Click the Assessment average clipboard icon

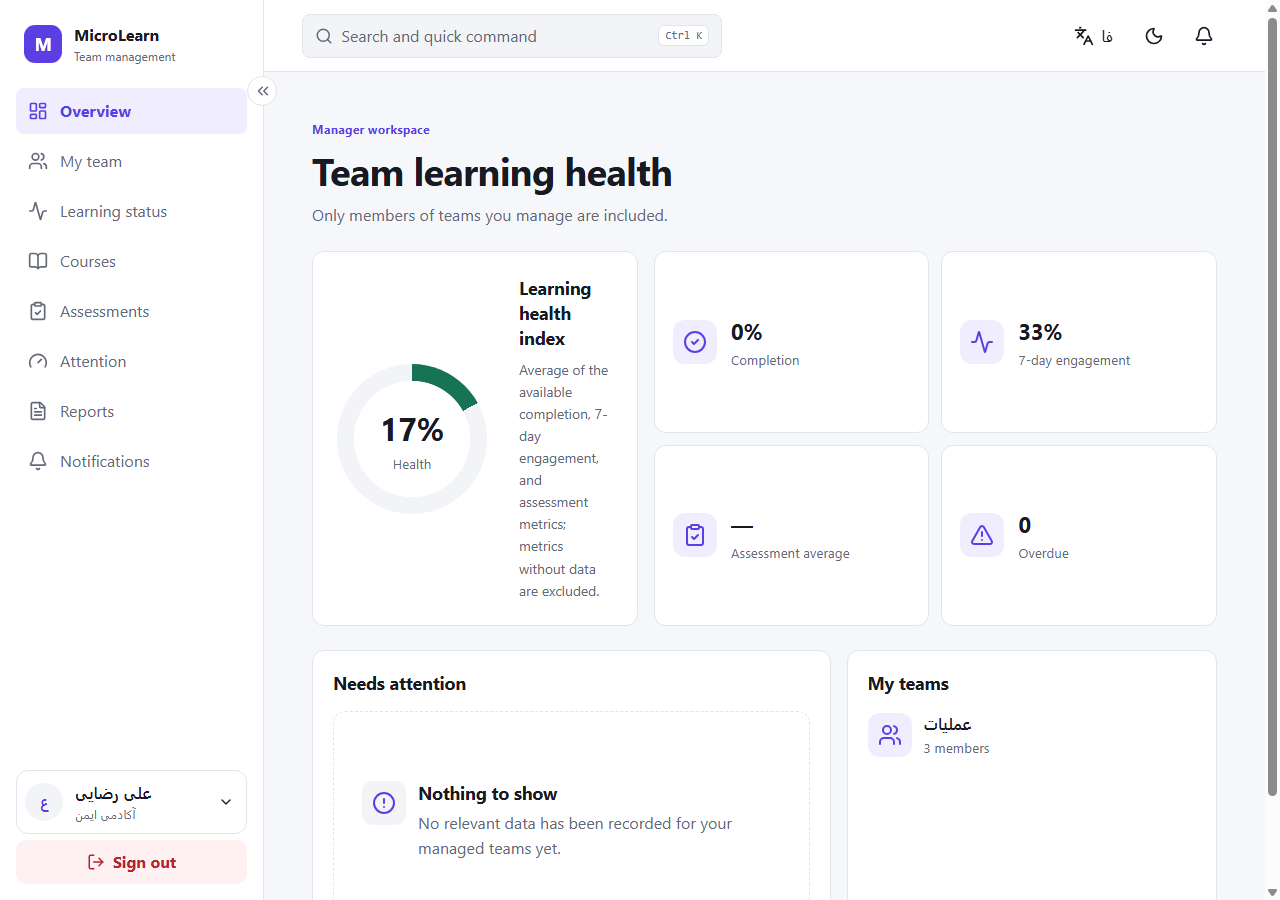click(695, 535)
